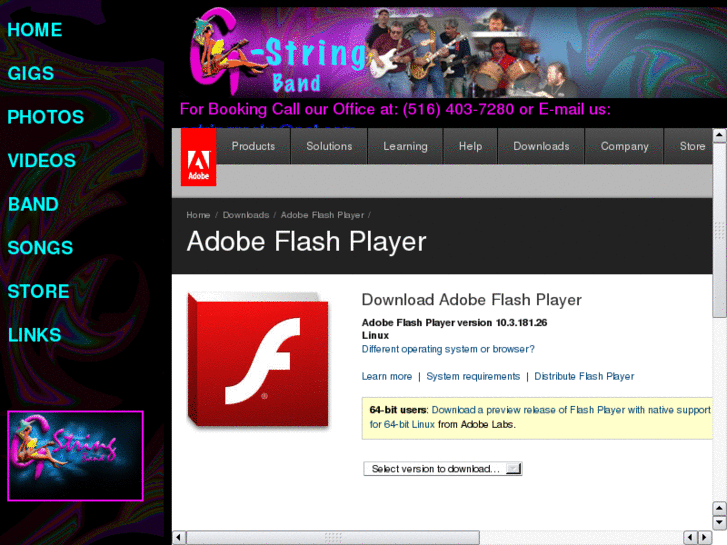
Task: Click the G-String Band header banner
Action: [x=452, y=52]
